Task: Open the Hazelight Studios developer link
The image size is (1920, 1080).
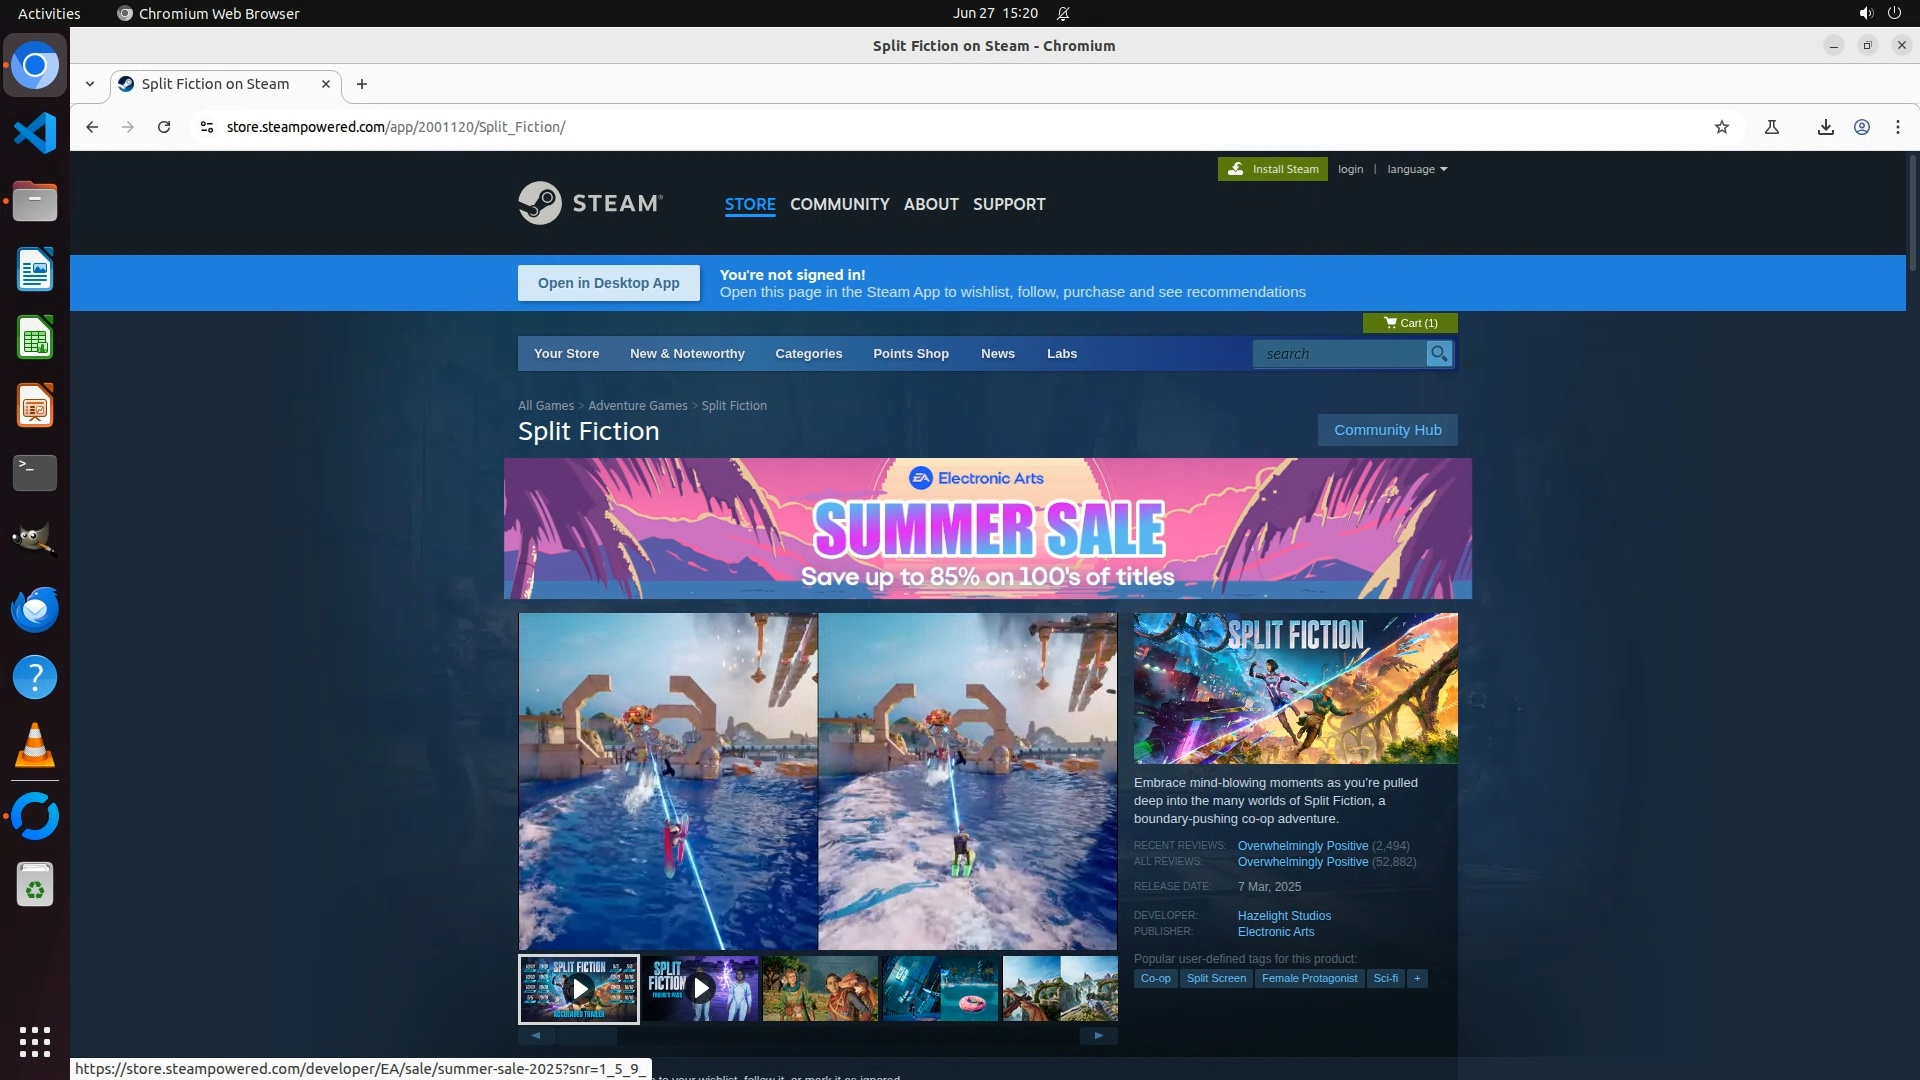Action: 1283,915
